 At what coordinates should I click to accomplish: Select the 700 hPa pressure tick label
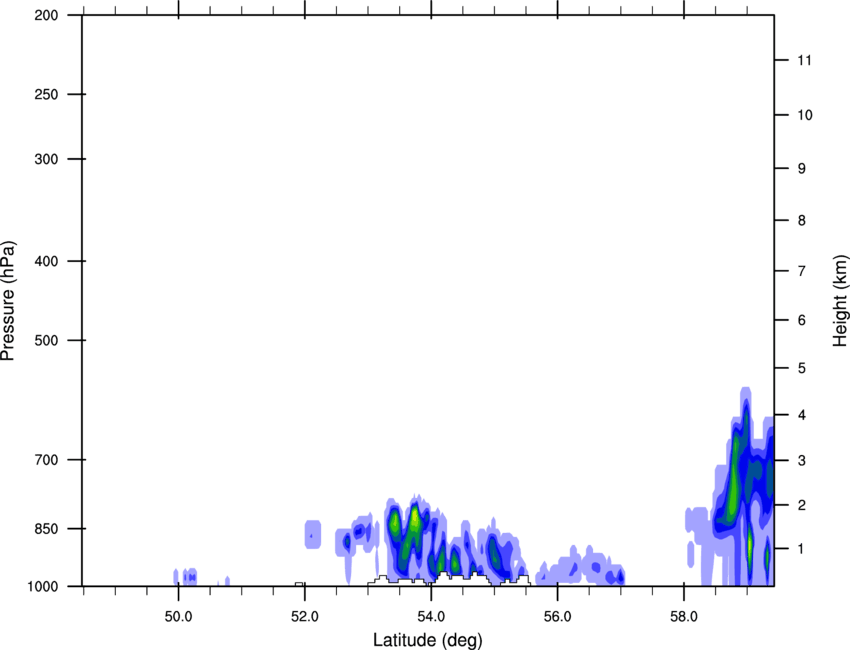[x=47, y=460]
